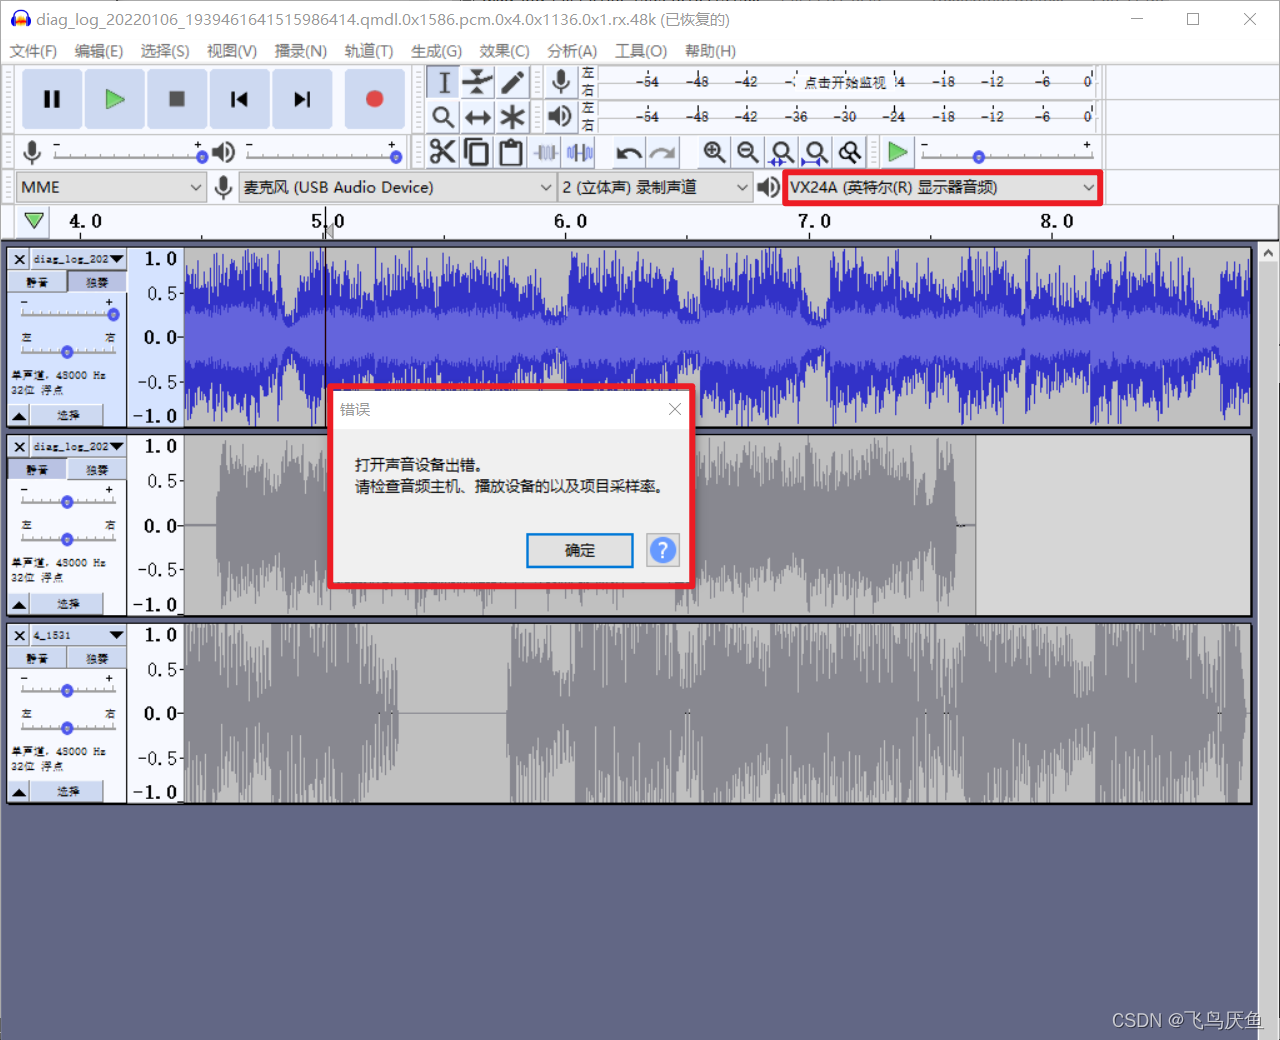Toggle Mute on the first diag_log track
This screenshot has width=1280, height=1040.
(37, 282)
